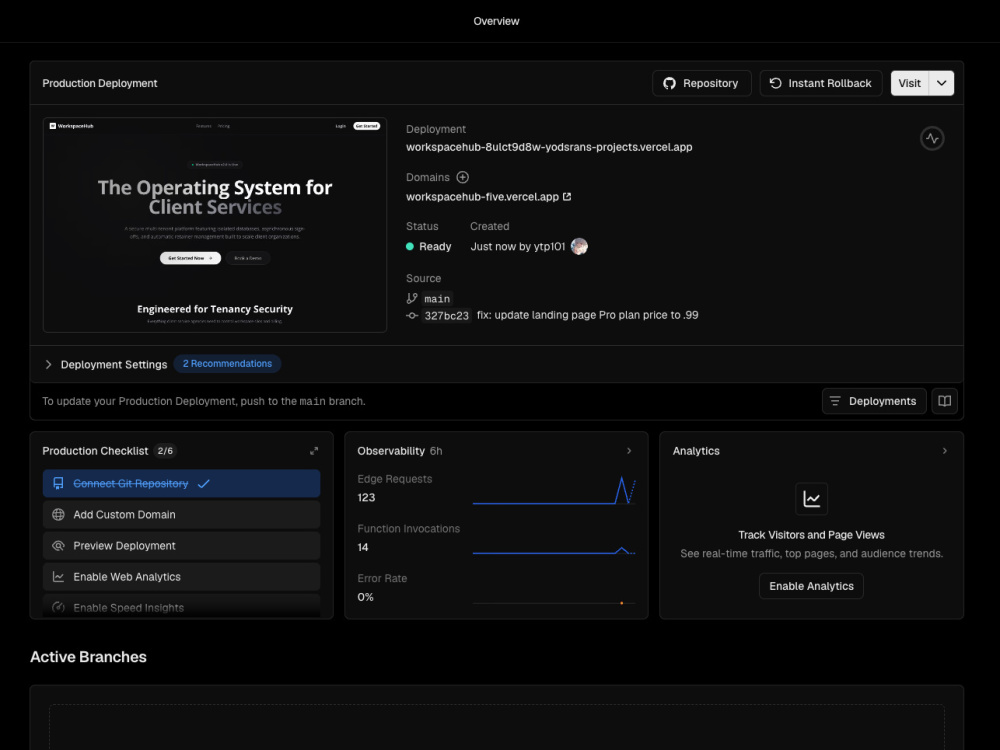Open the main branch source
The width and height of the screenshot is (1000, 750).
point(437,298)
